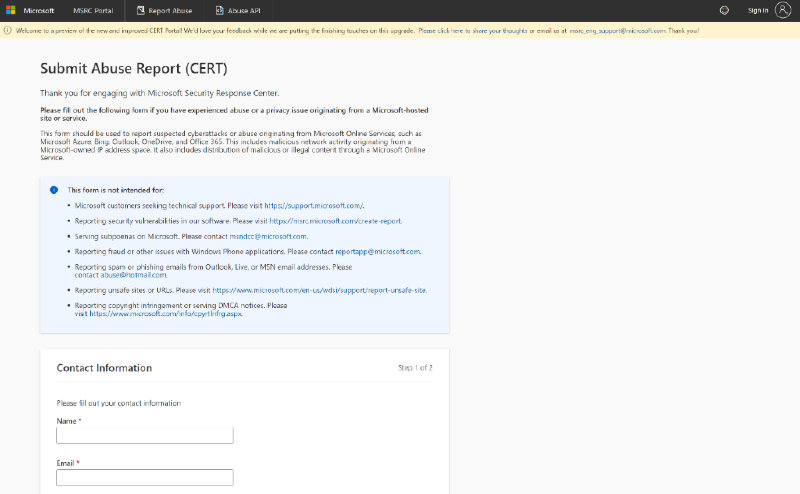The width and height of the screenshot is (800, 494).
Task: Open the Abuse API tab
Action: [x=238, y=10]
